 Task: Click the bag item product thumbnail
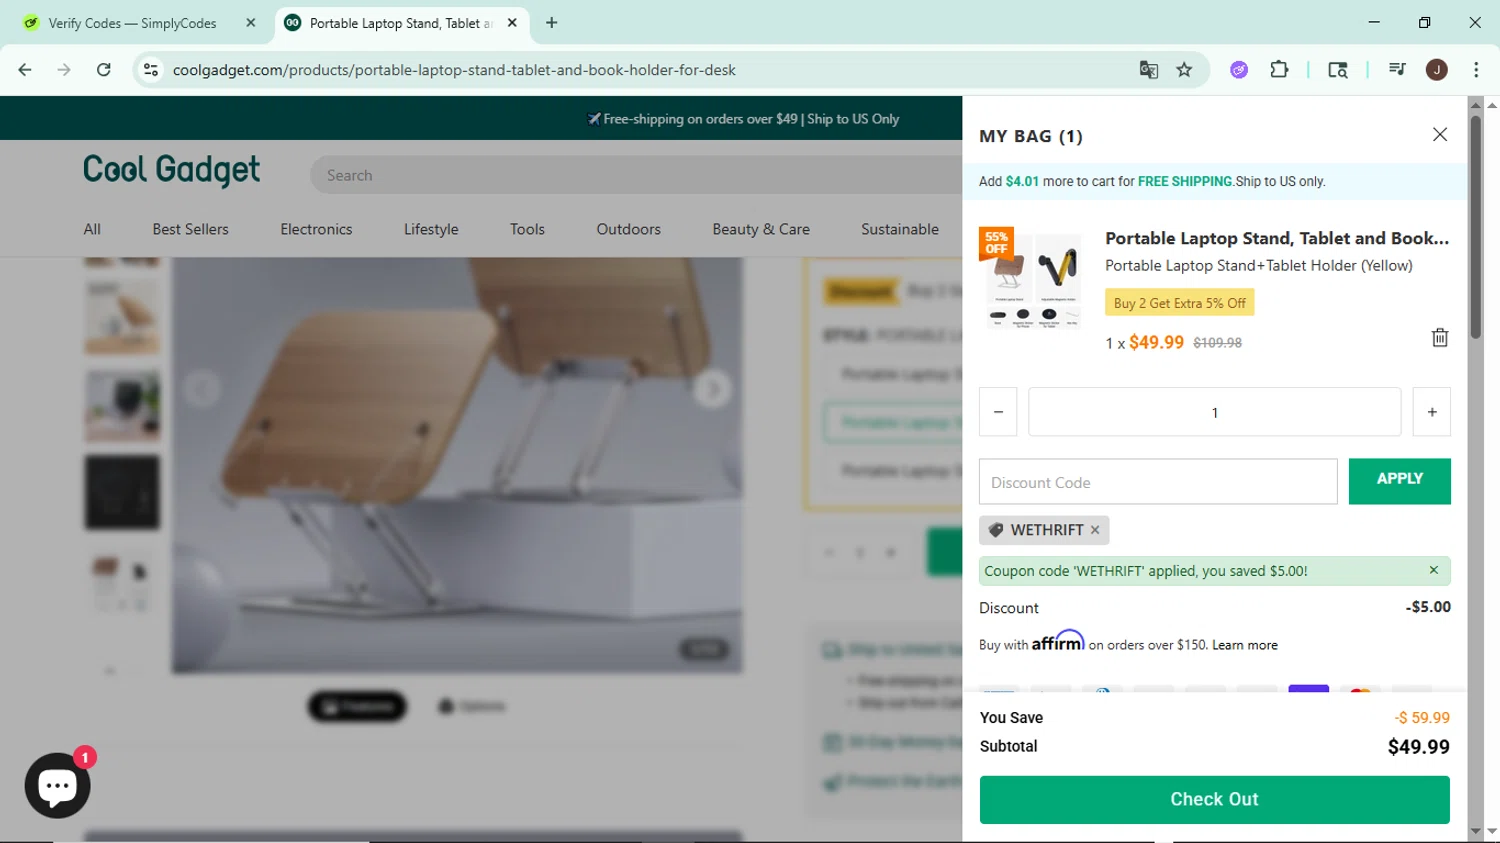[1031, 280]
